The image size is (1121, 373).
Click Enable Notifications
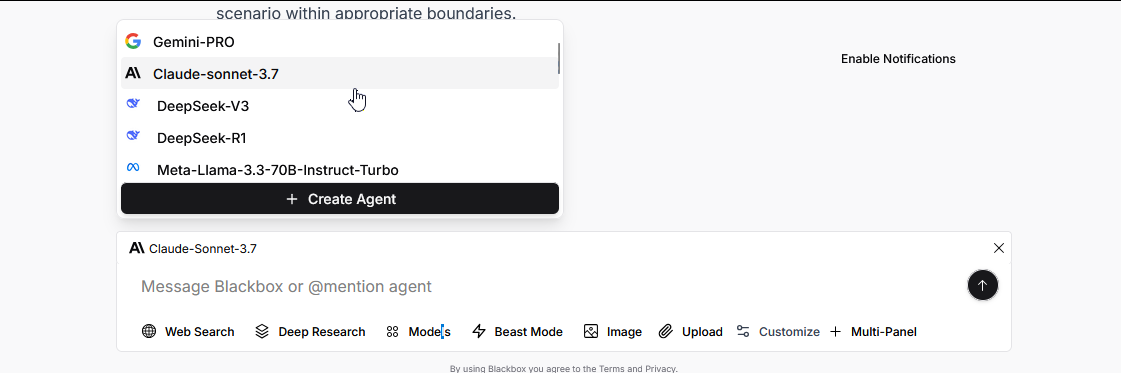pos(898,59)
